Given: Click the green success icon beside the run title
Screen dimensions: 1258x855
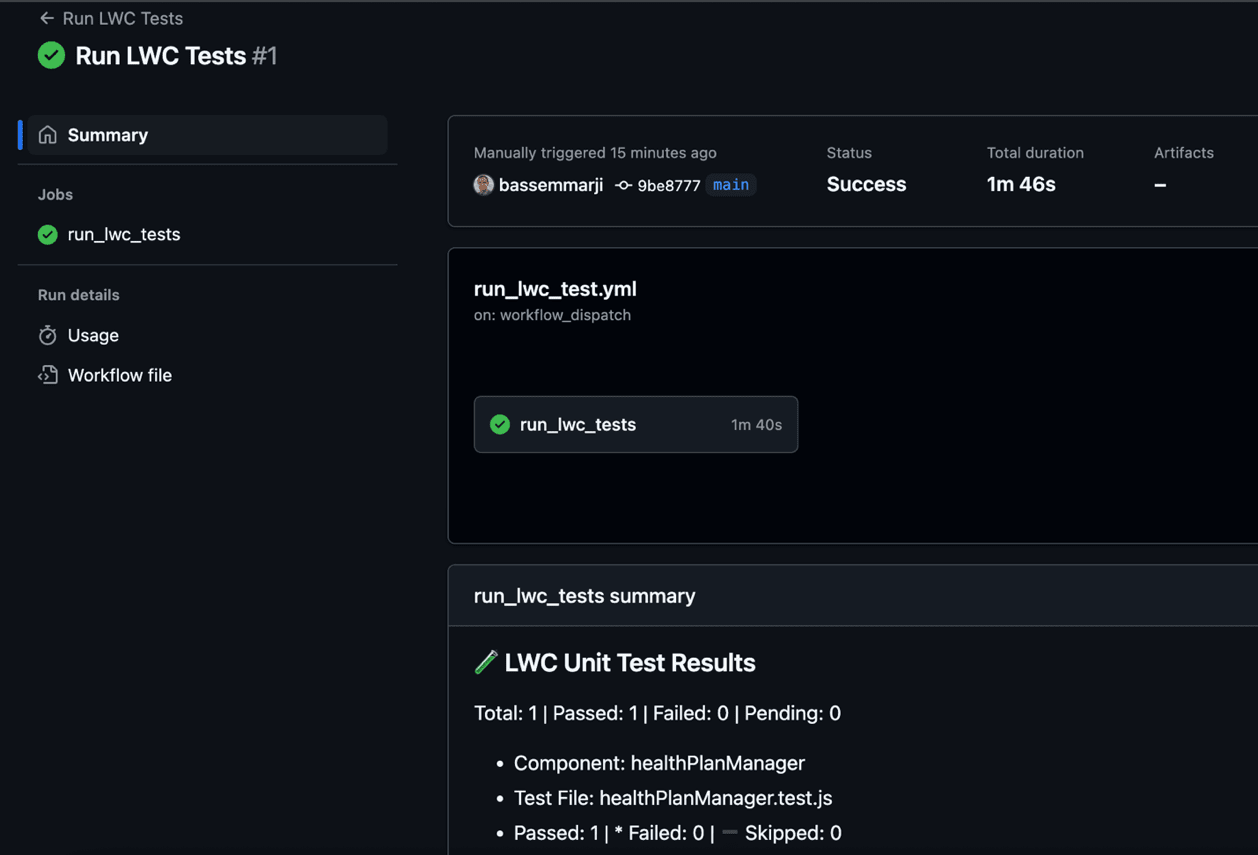Looking at the screenshot, I should click(51, 56).
